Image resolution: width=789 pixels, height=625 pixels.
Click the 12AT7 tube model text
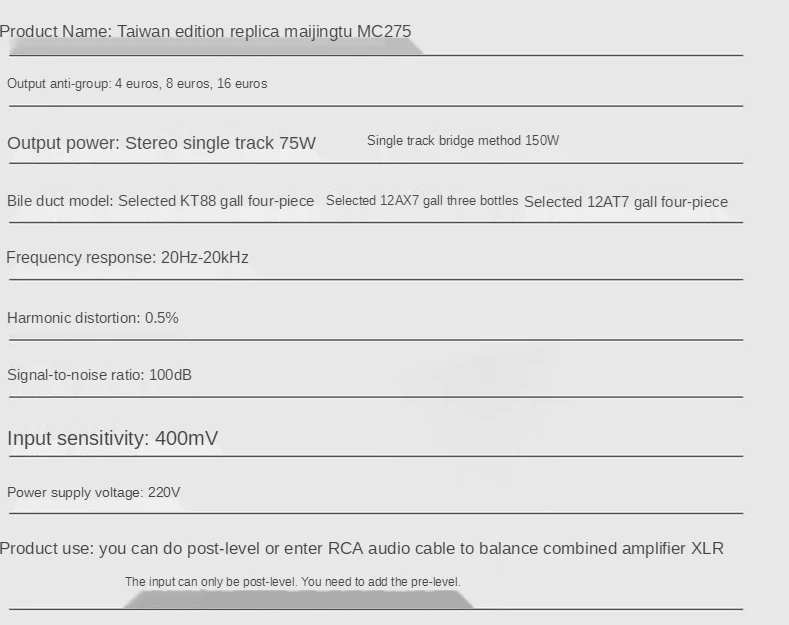[x=608, y=202]
